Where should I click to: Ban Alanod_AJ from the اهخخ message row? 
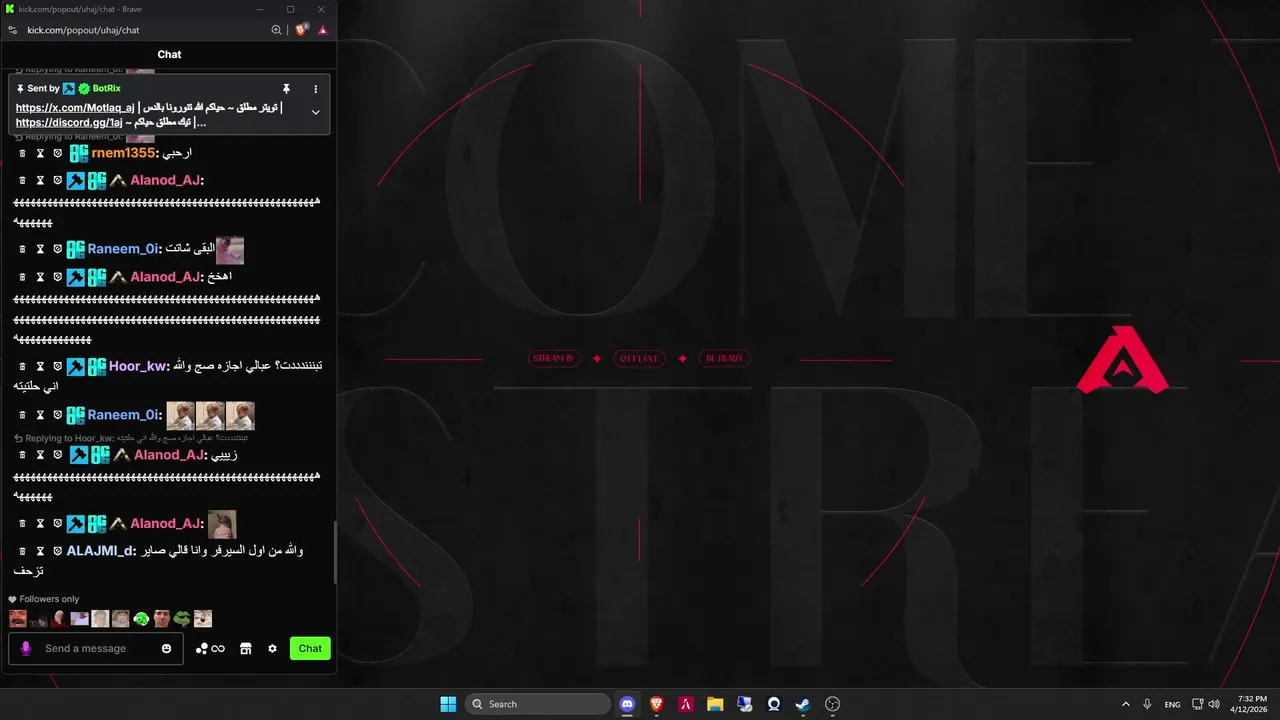point(57,277)
